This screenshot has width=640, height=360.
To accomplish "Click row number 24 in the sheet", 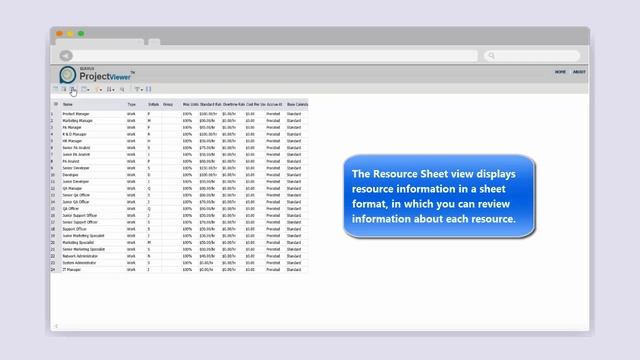I will tap(53, 270).
